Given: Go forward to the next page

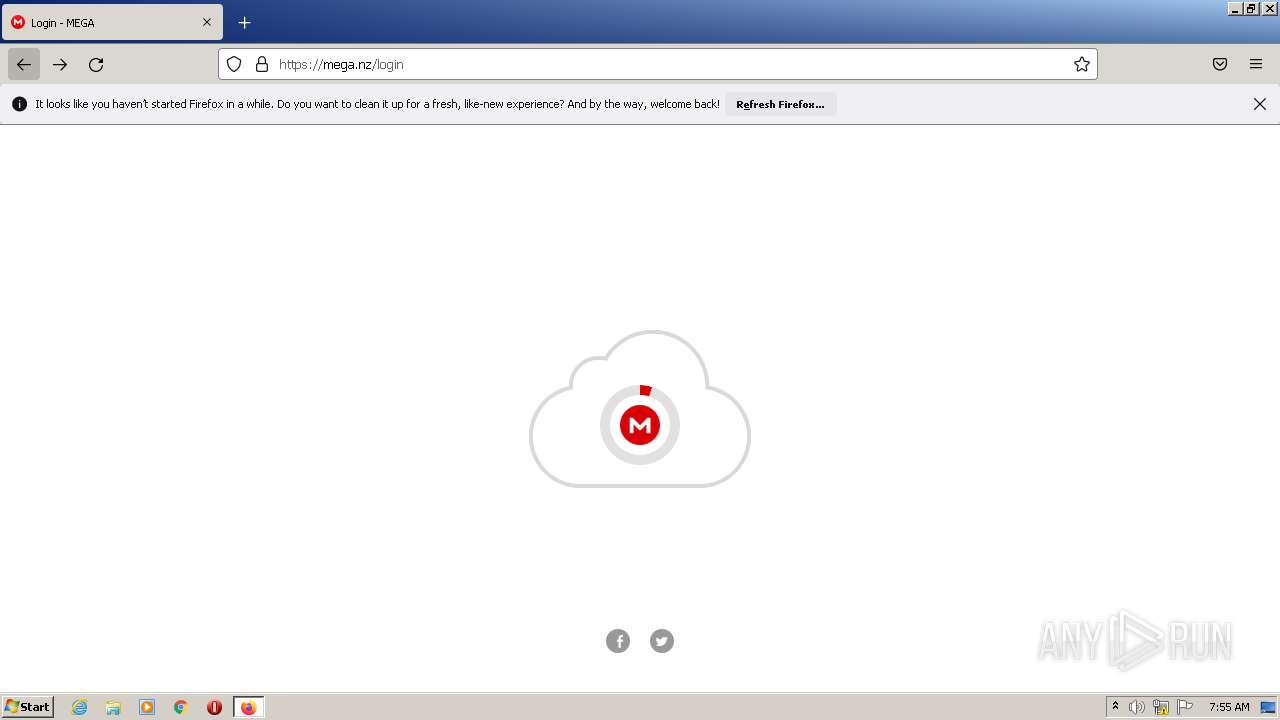Looking at the screenshot, I should 60,64.
